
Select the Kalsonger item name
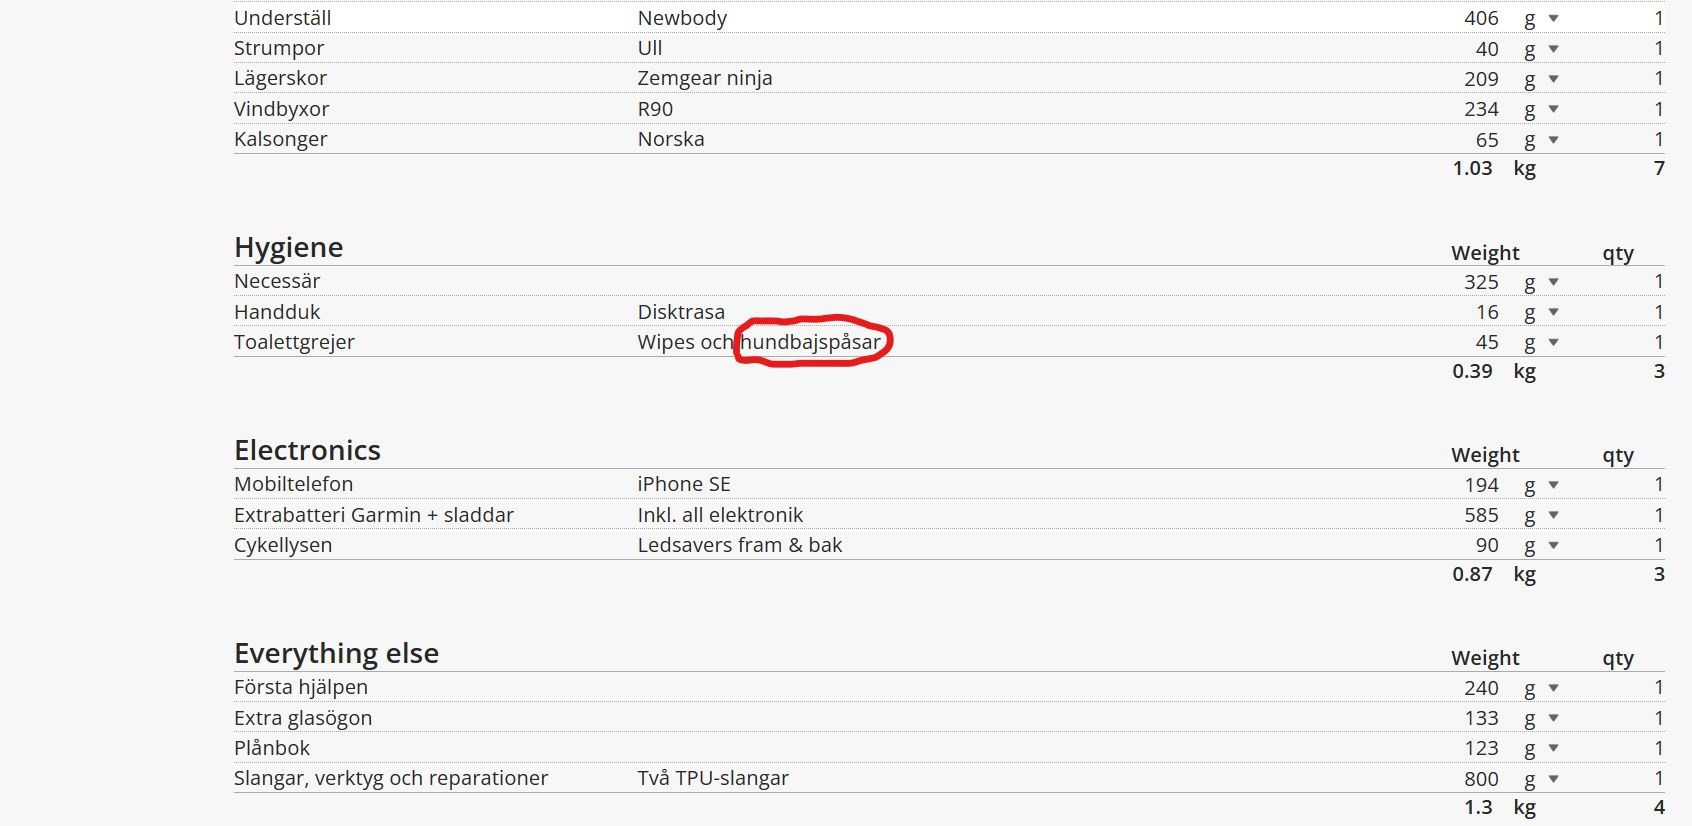pyautogui.click(x=280, y=139)
